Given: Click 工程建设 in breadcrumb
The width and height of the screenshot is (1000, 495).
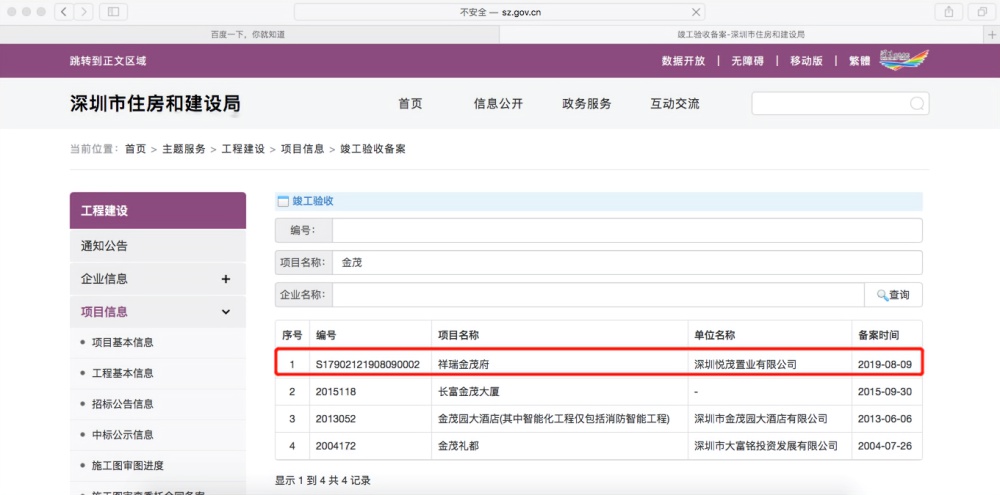Looking at the screenshot, I should click(x=243, y=149).
